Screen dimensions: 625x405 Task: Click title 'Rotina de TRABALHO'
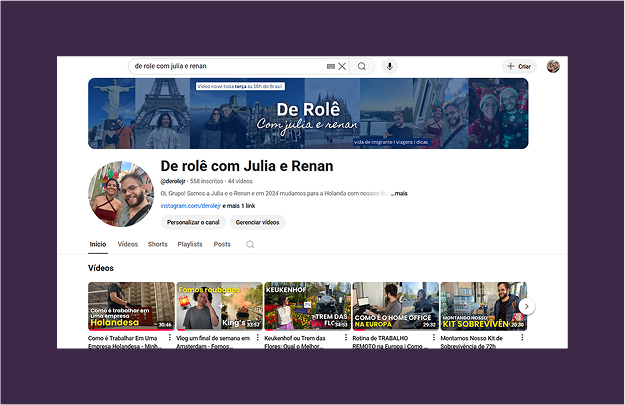click(x=380, y=338)
